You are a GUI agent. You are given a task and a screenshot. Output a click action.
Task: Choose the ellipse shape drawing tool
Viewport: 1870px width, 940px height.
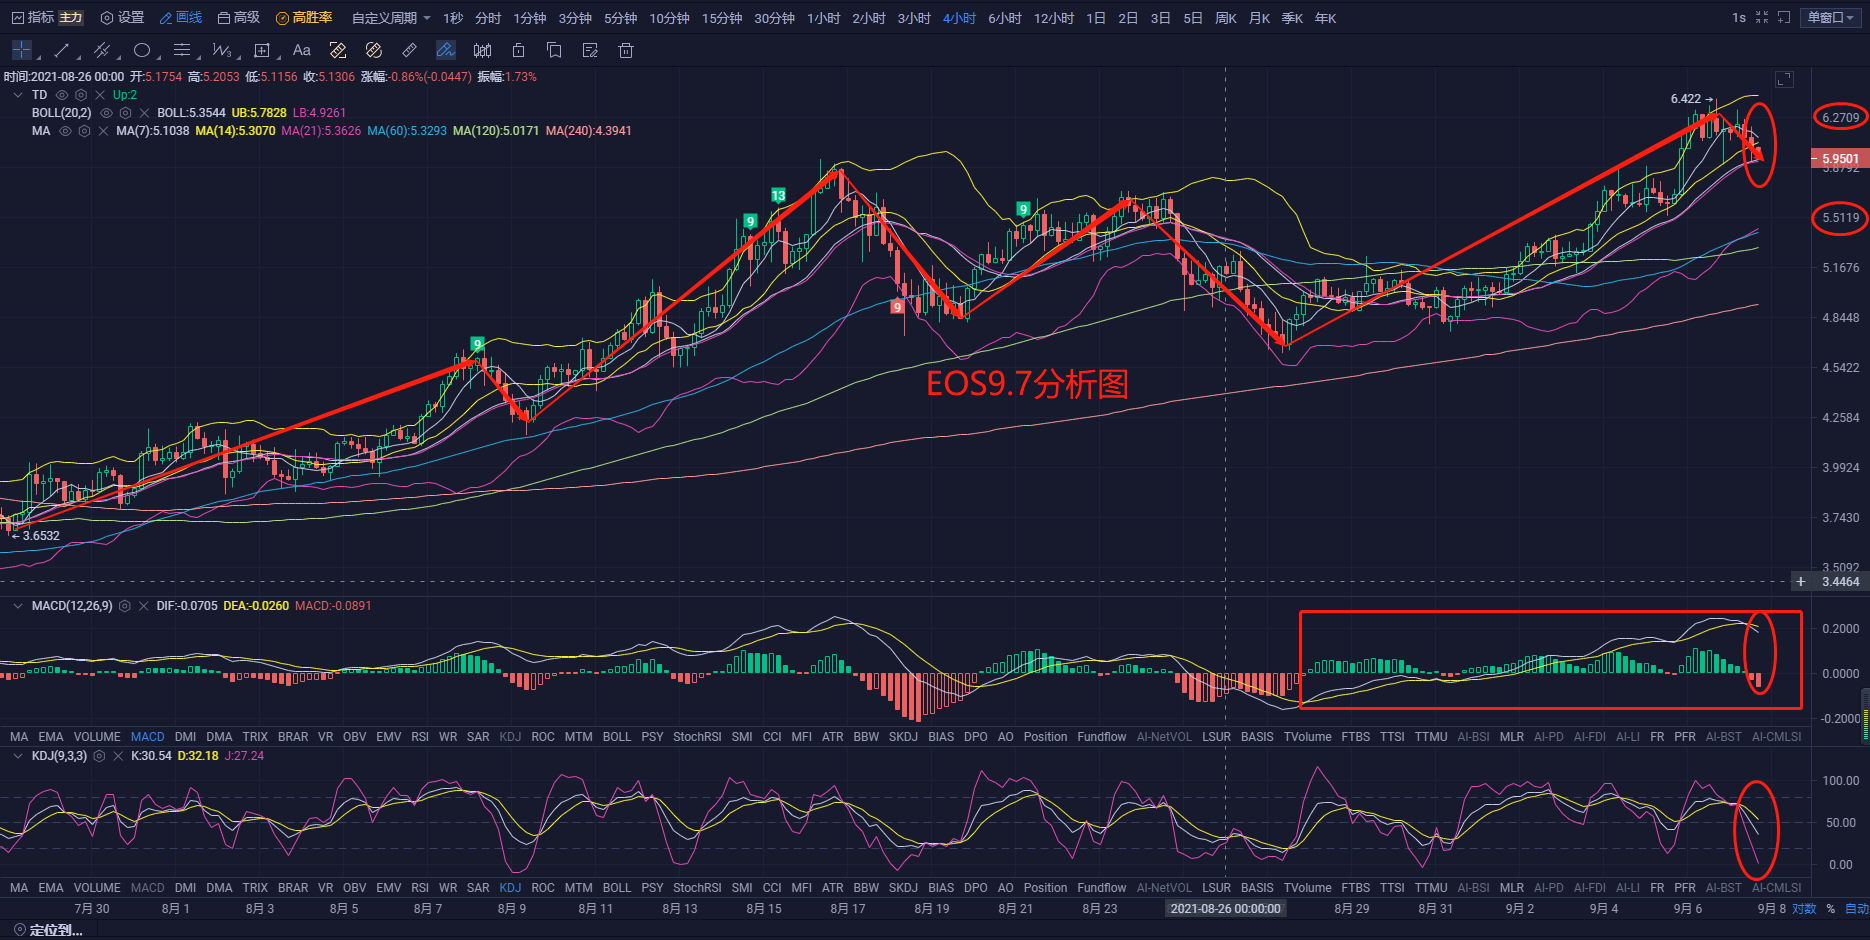pyautogui.click(x=142, y=50)
